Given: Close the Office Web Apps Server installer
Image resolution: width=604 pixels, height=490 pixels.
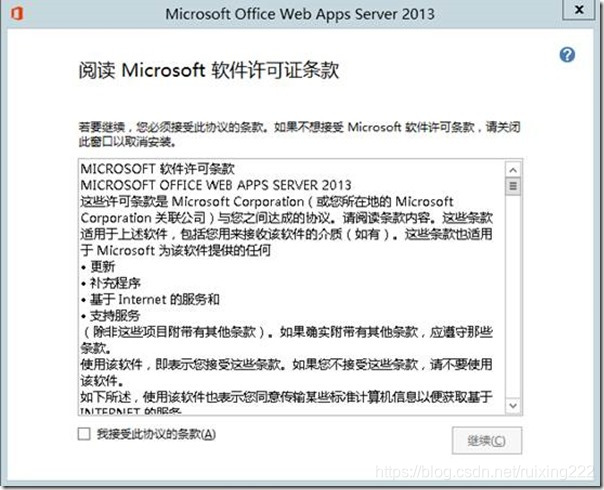Looking at the screenshot, I should [x=579, y=10].
